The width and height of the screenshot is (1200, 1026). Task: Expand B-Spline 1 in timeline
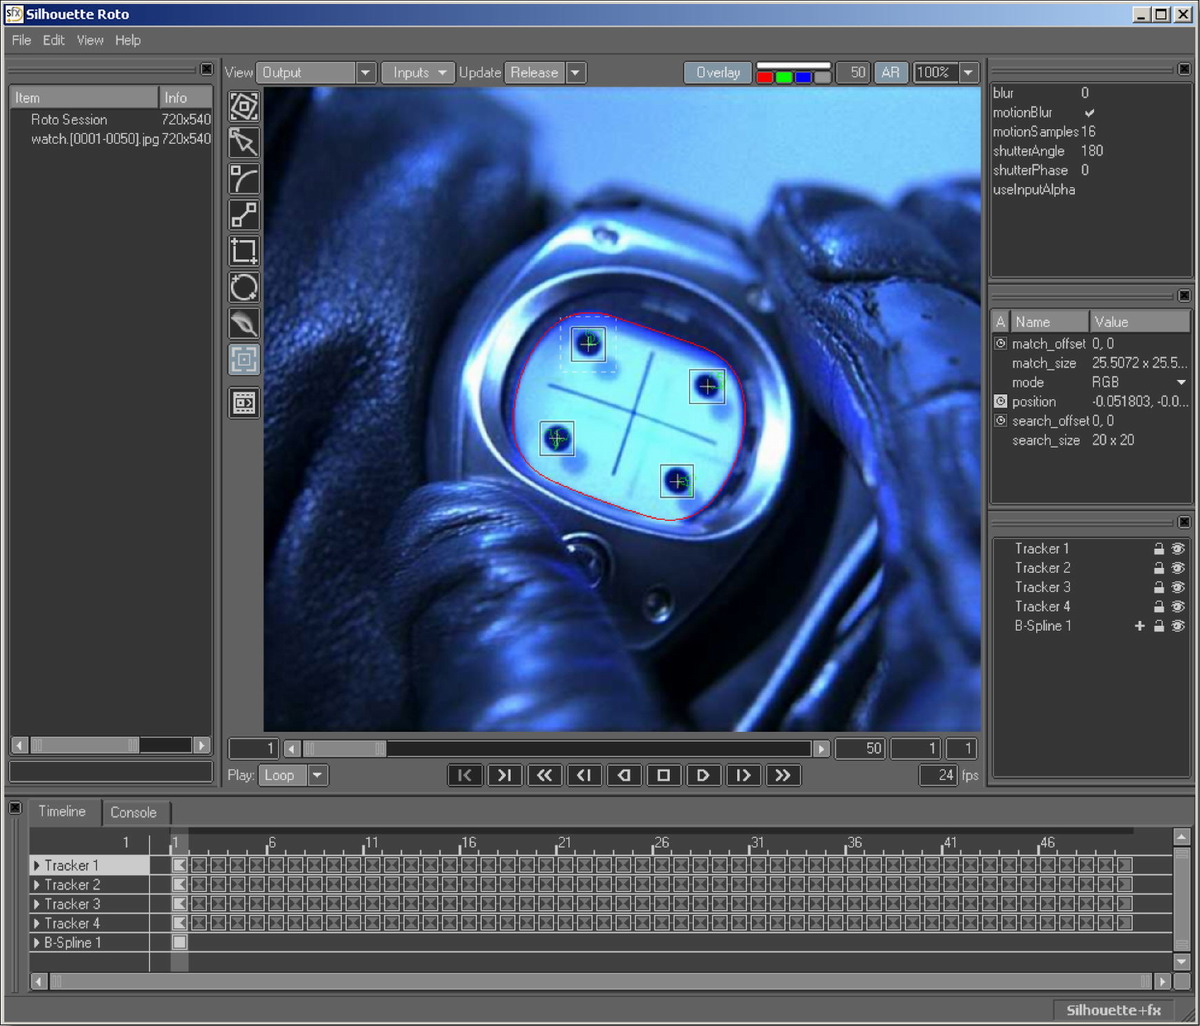(37, 942)
